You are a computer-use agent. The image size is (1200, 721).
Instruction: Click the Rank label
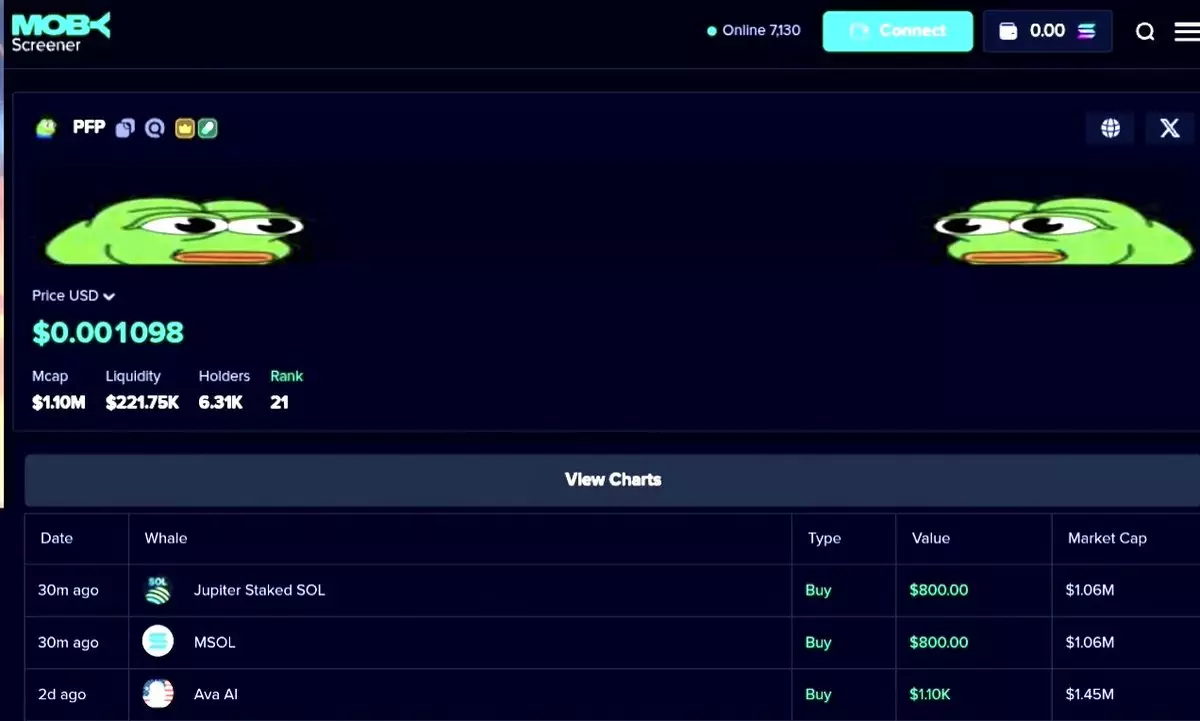286,376
